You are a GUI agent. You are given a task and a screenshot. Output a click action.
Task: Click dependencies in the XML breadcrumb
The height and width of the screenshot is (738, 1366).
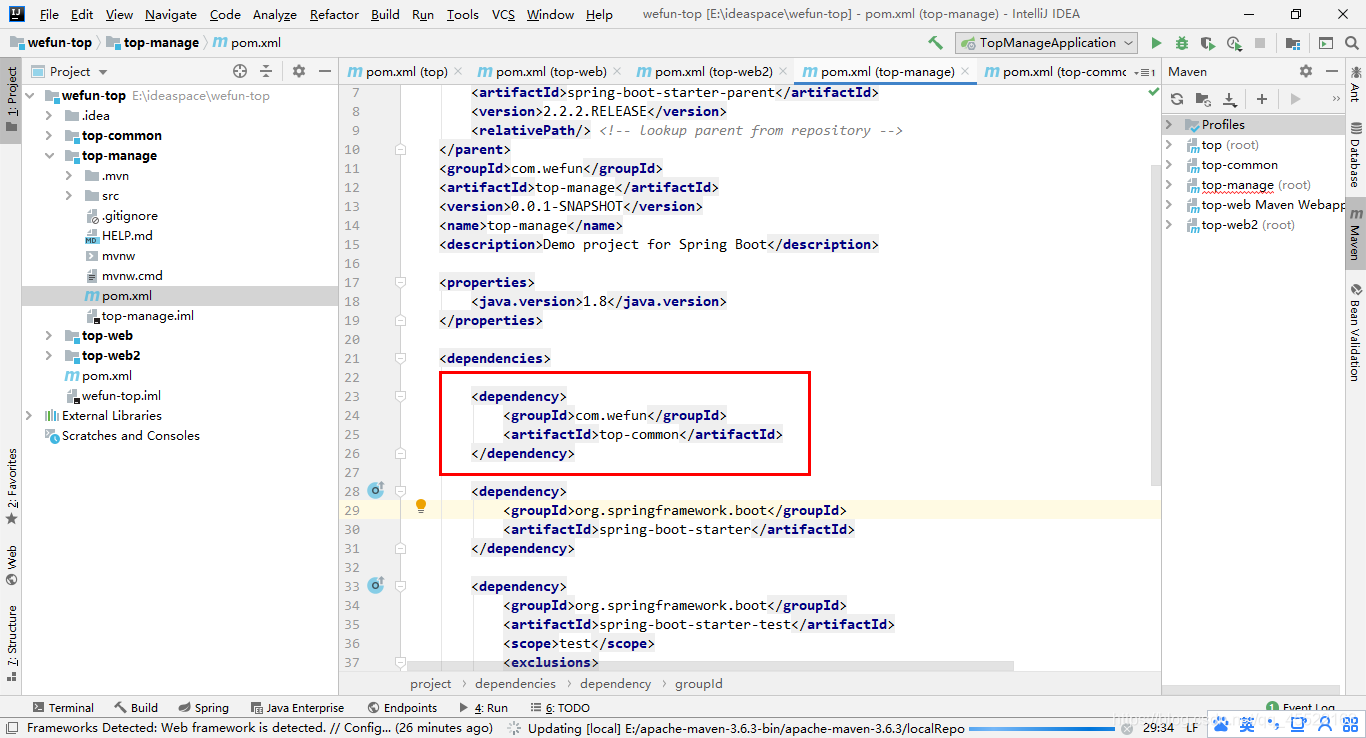coord(515,684)
